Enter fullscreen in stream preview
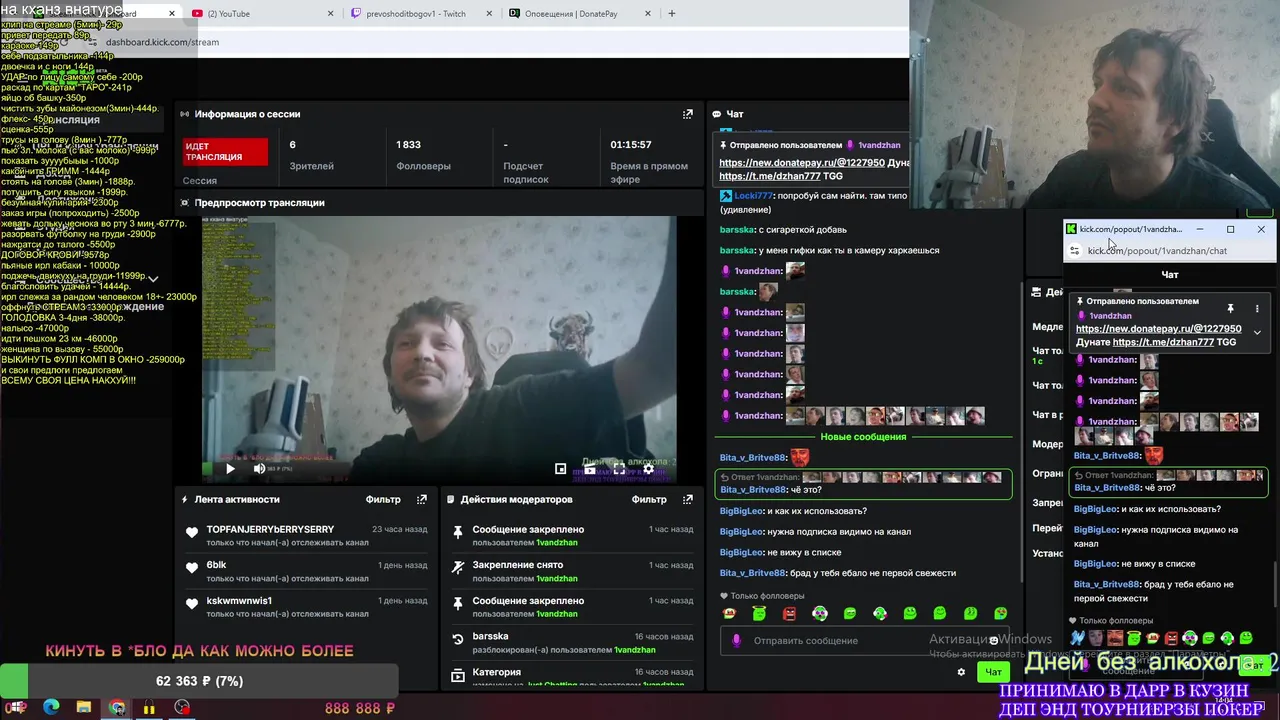This screenshot has width=1280, height=720. (x=619, y=468)
